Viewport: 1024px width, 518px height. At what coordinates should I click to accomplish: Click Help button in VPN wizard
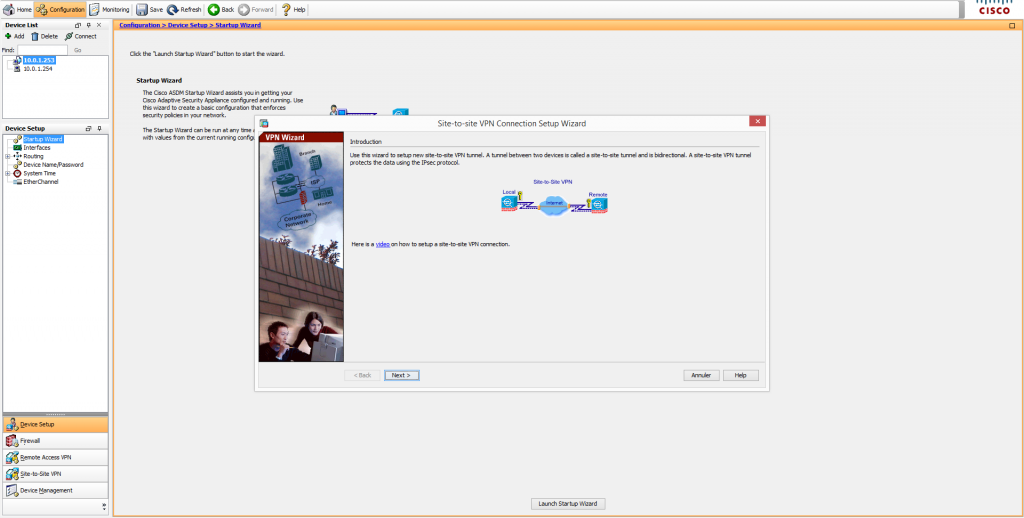coord(741,376)
